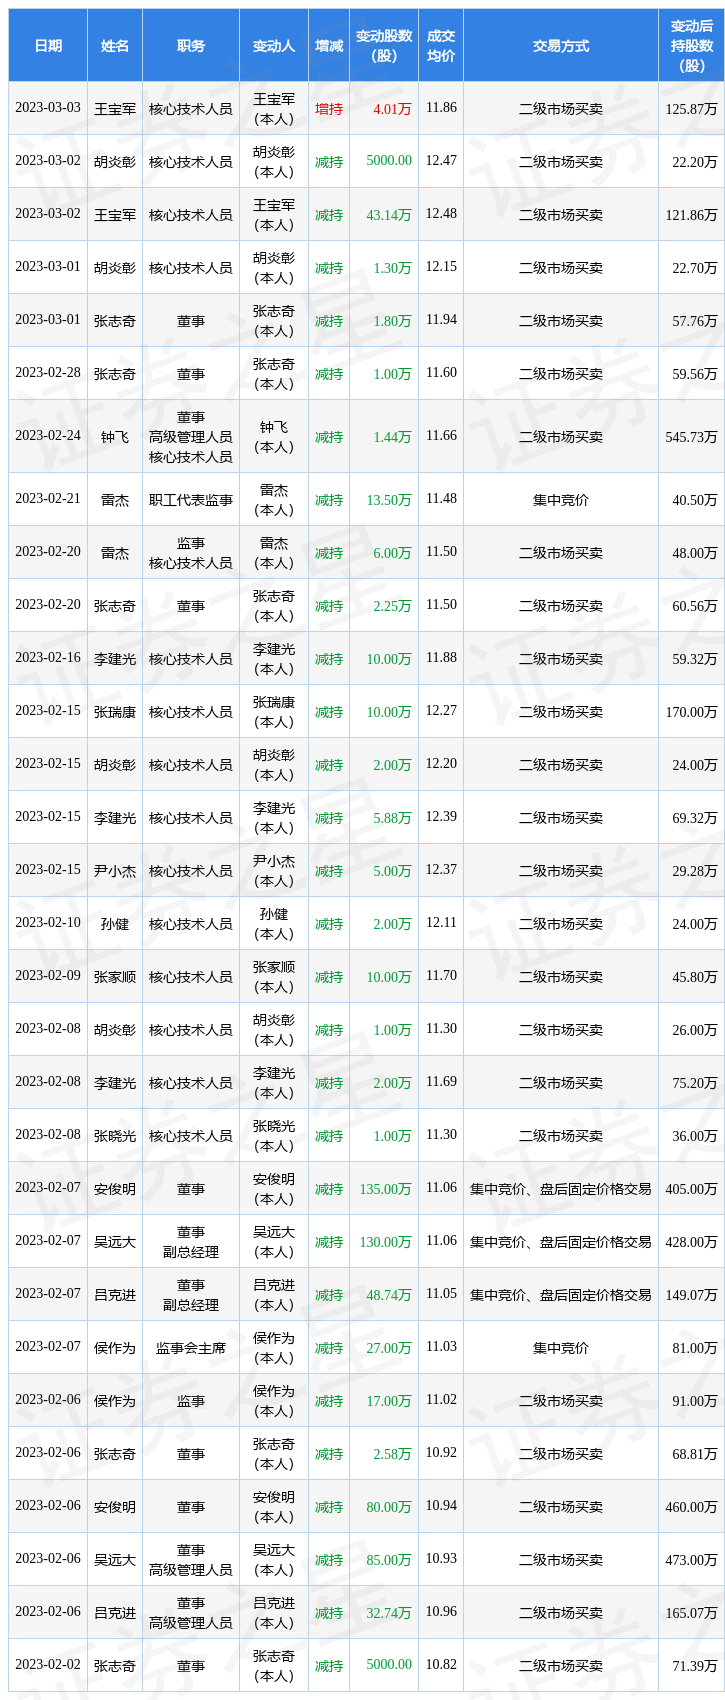Select 钟飞 in the 姓名 column
Screen dimensions: 725x1700
click(115, 437)
